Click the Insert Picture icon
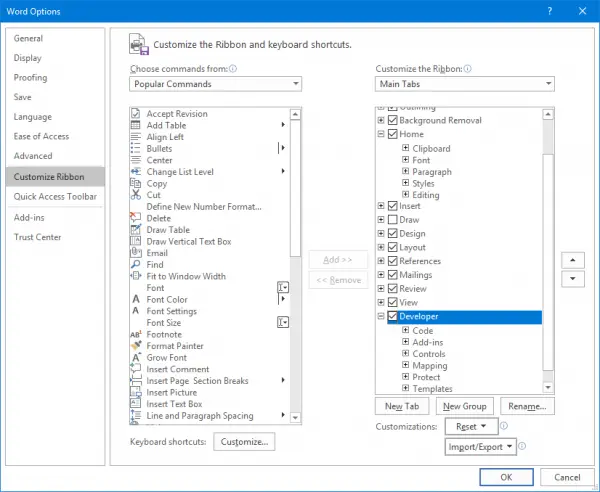The width and height of the screenshot is (600, 492). (x=135, y=392)
